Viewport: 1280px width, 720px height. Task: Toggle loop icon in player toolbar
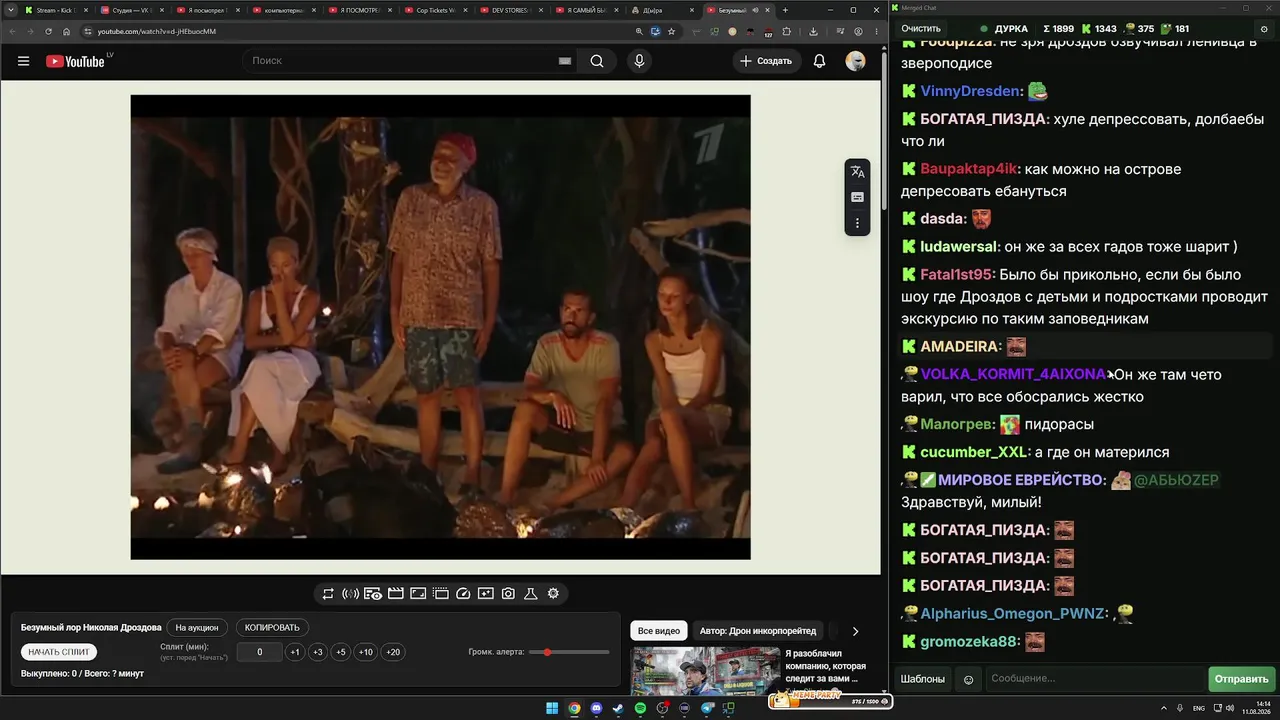(x=327, y=594)
